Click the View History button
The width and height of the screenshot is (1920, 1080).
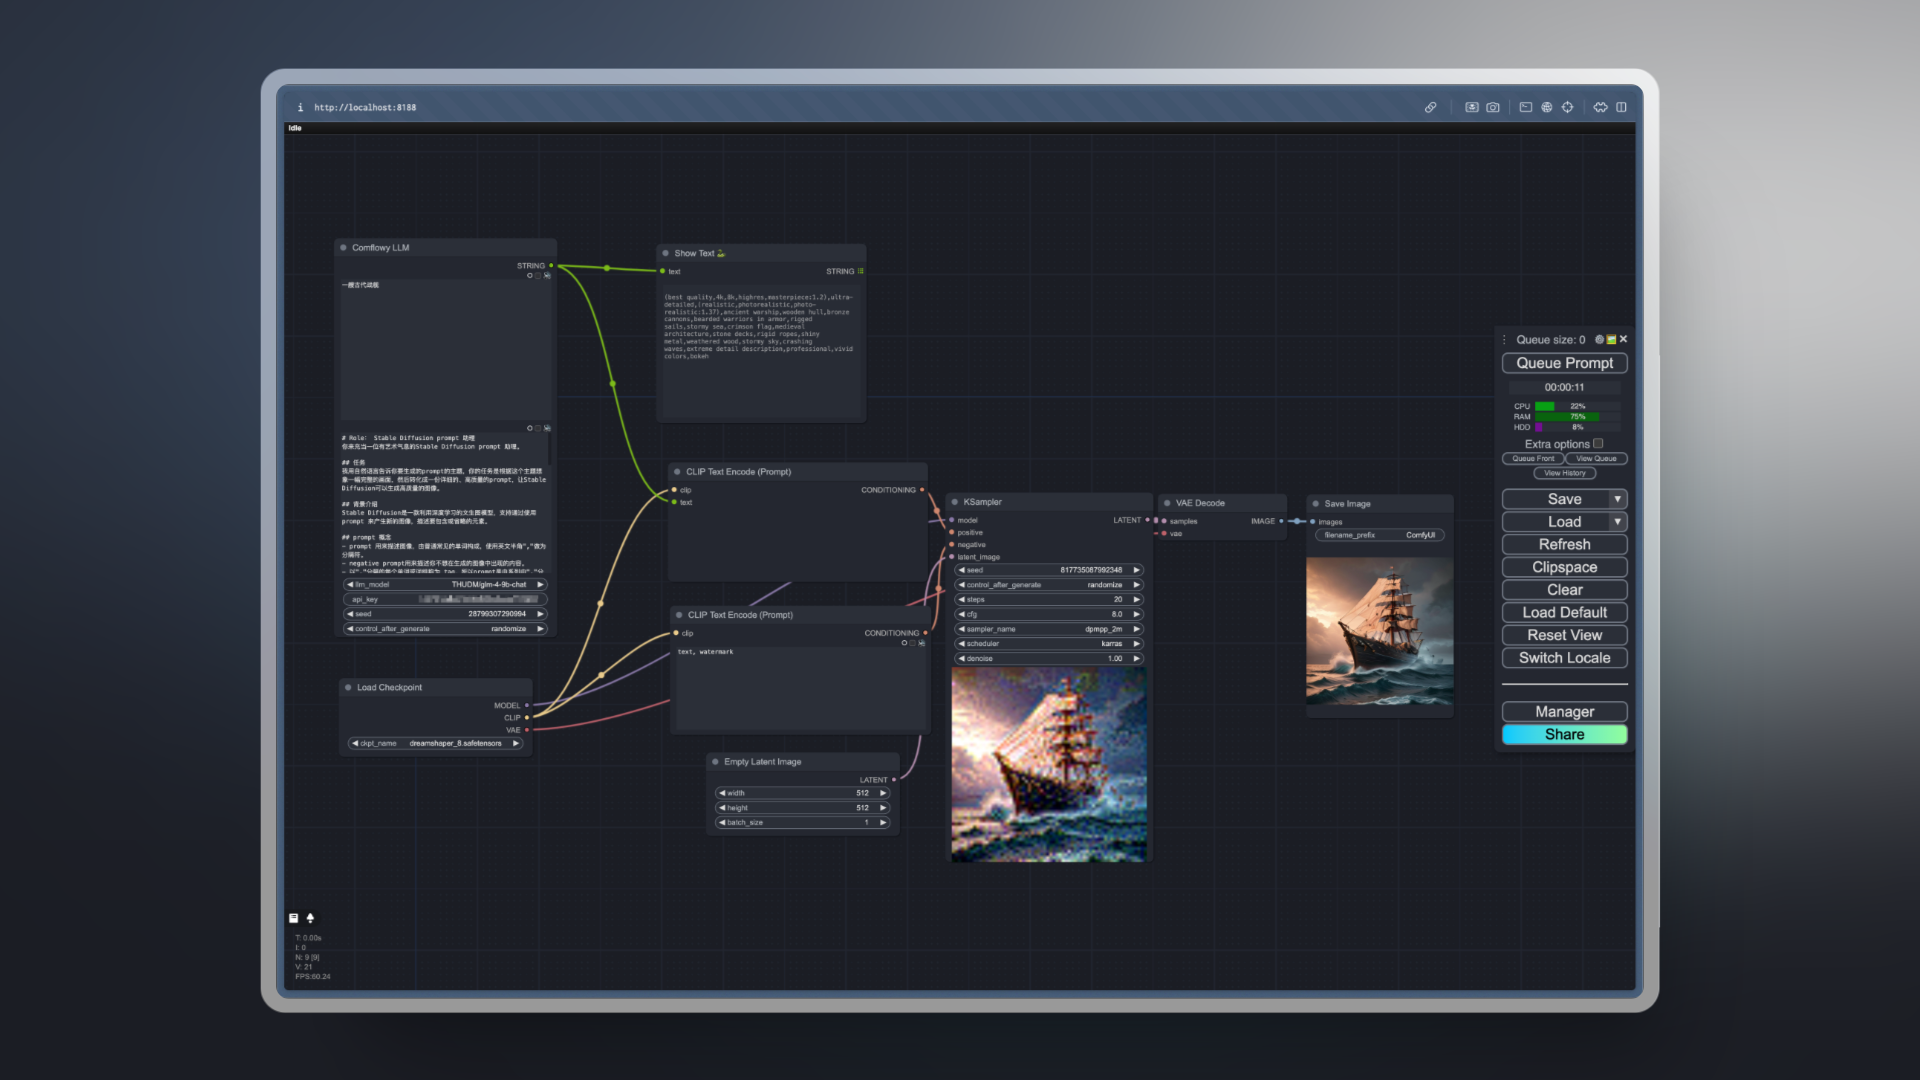point(1564,473)
